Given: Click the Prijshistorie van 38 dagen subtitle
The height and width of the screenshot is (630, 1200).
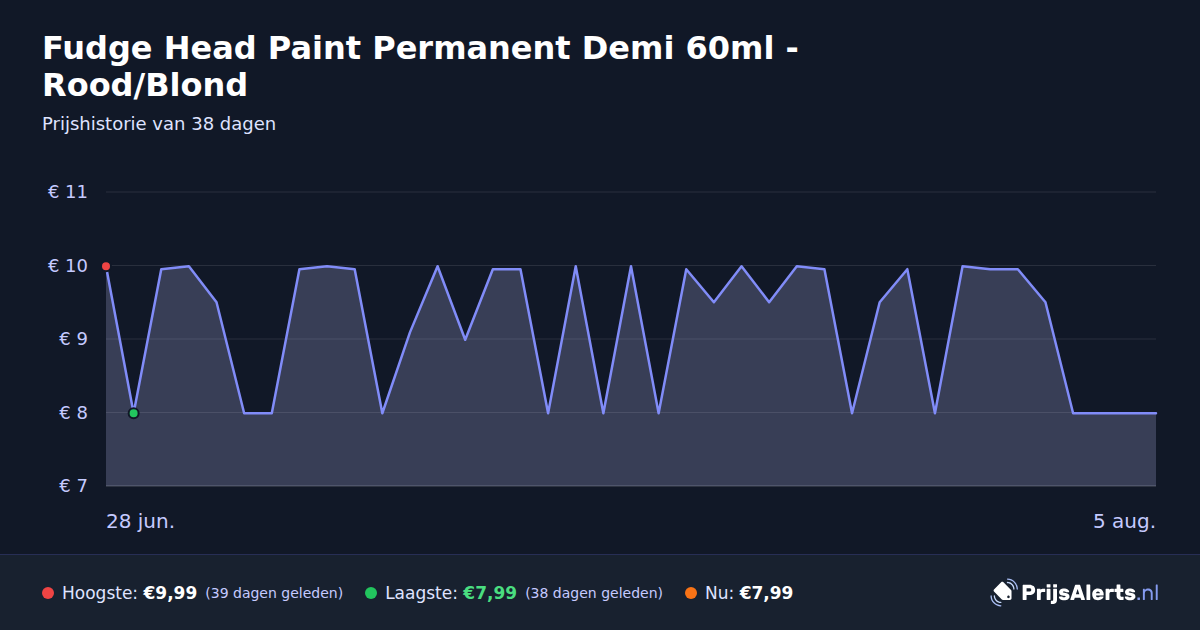Looking at the screenshot, I should pos(159,124).
